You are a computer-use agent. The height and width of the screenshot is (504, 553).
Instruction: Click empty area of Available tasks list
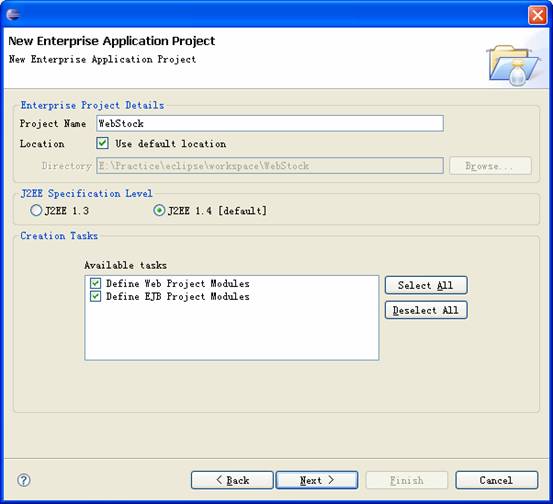tap(232, 332)
